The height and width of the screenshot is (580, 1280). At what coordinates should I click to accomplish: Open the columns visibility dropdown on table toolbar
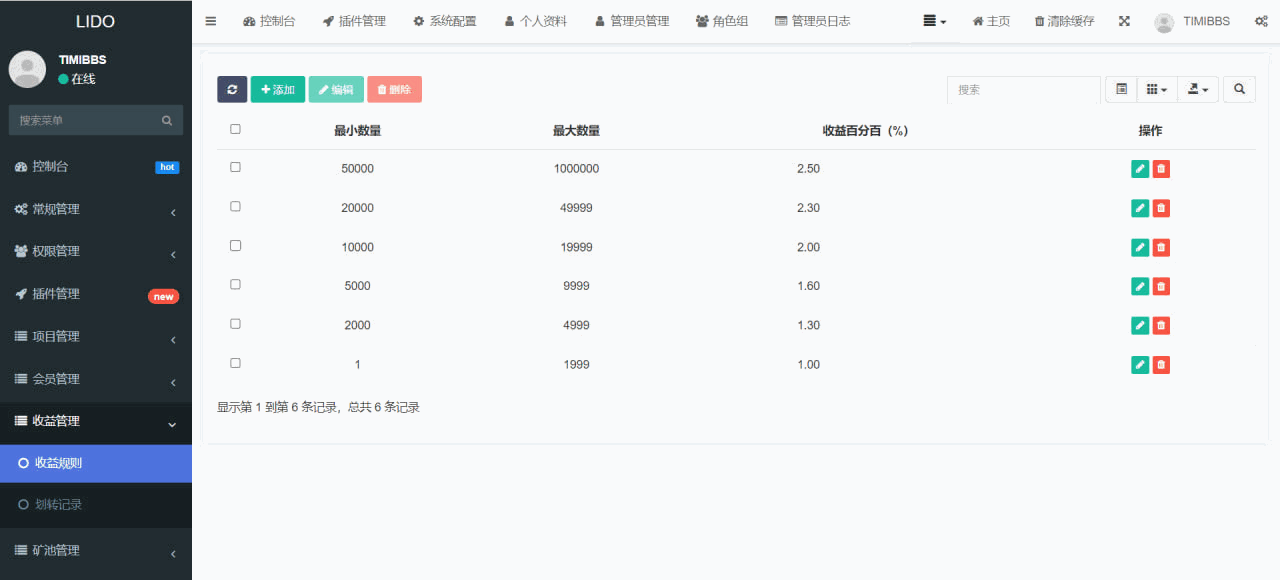click(x=1156, y=89)
